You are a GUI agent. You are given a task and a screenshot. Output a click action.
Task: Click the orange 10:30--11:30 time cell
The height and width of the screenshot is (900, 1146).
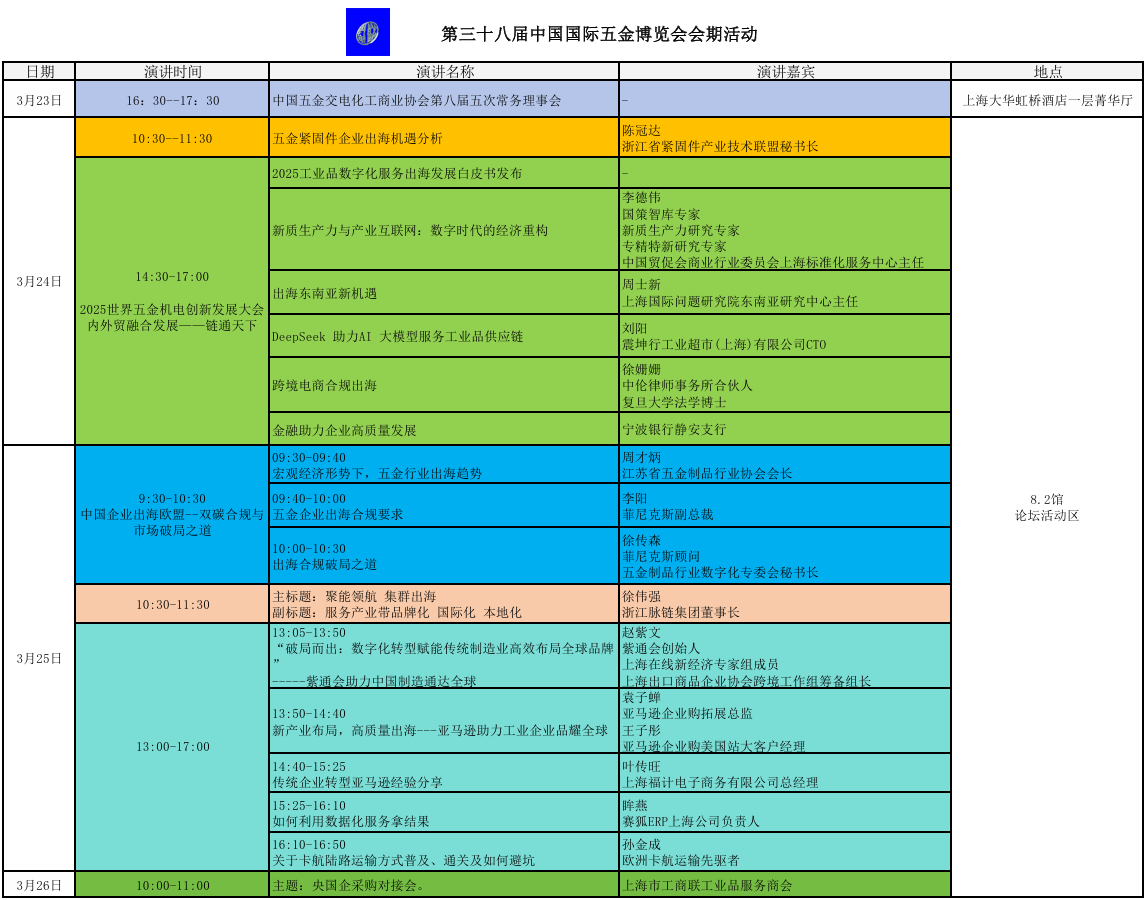(x=172, y=137)
